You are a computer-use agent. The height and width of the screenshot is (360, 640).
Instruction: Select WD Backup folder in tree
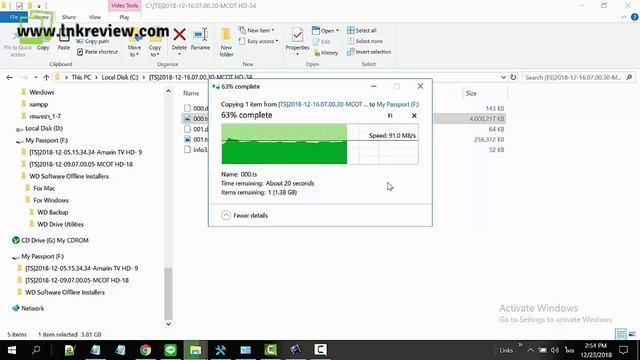coord(53,212)
